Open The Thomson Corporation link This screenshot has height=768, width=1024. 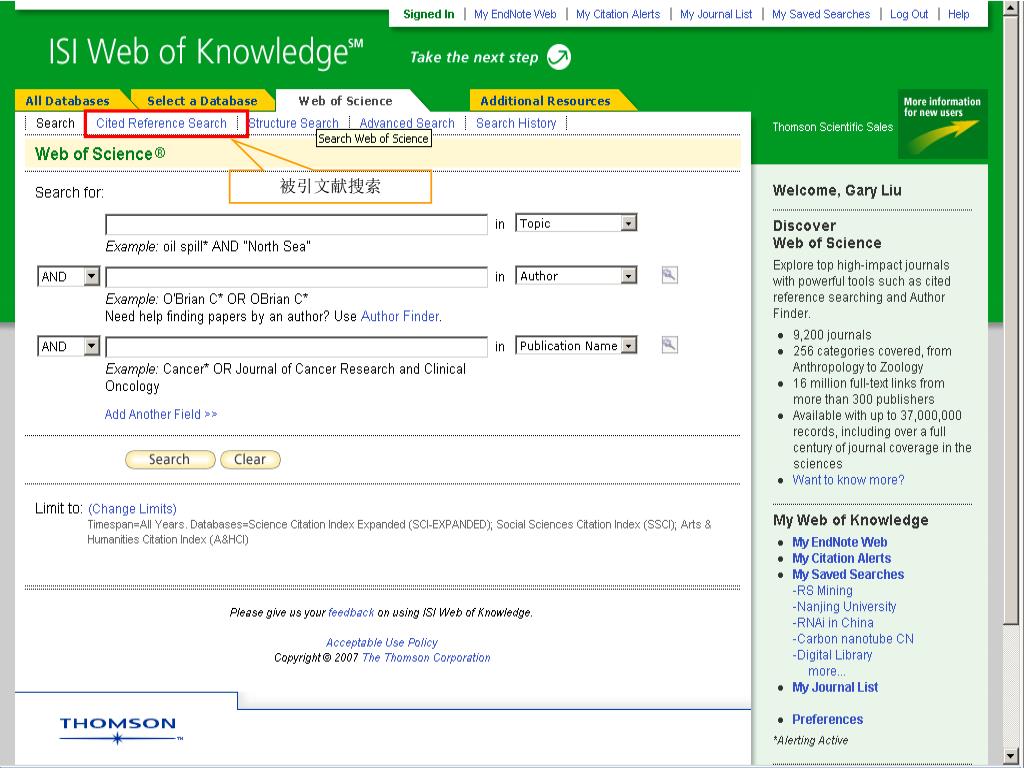coord(426,658)
